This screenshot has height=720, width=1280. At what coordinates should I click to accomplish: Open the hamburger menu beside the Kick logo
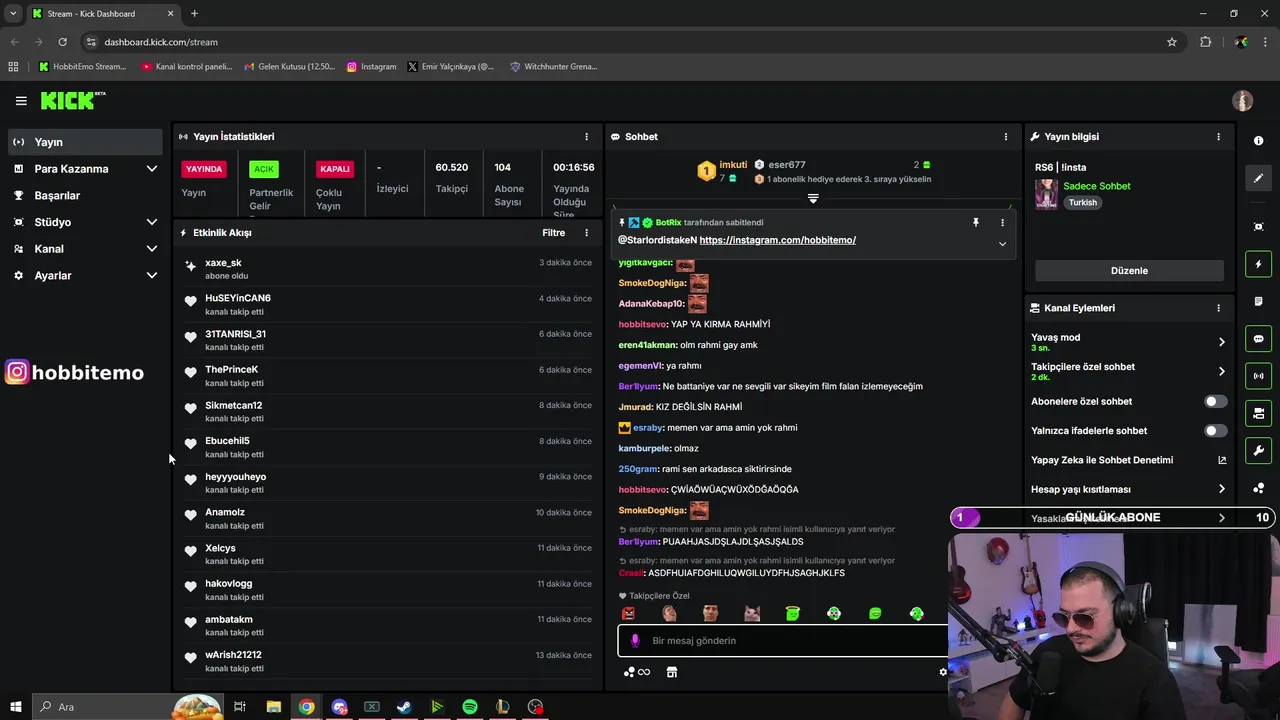(x=21, y=100)
